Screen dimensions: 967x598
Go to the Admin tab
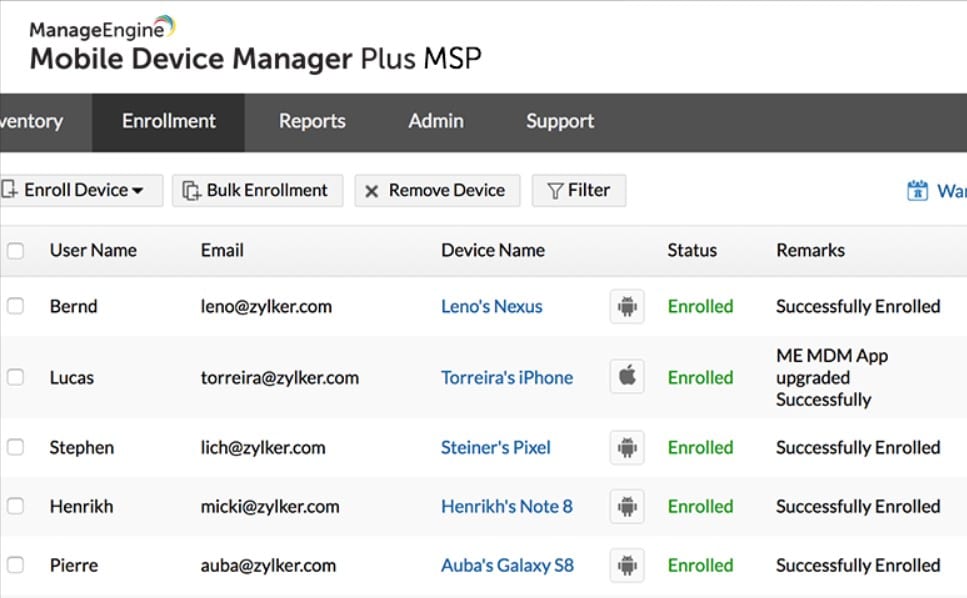tap(435, 122)
